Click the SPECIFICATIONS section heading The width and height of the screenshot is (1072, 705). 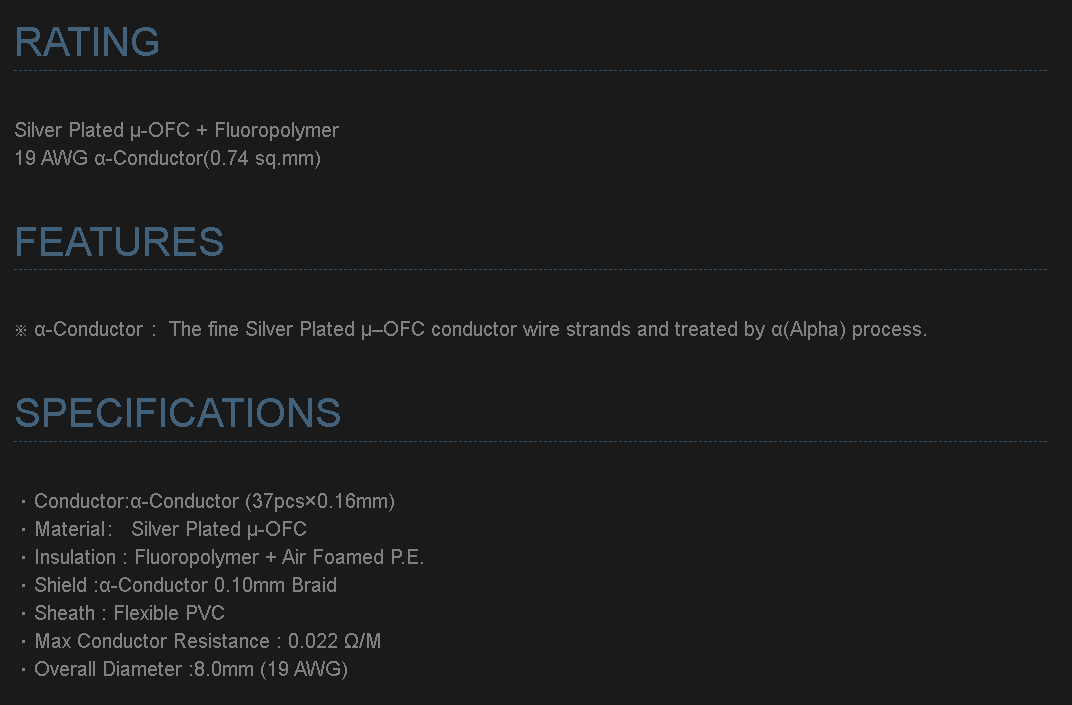coord(177,413)
